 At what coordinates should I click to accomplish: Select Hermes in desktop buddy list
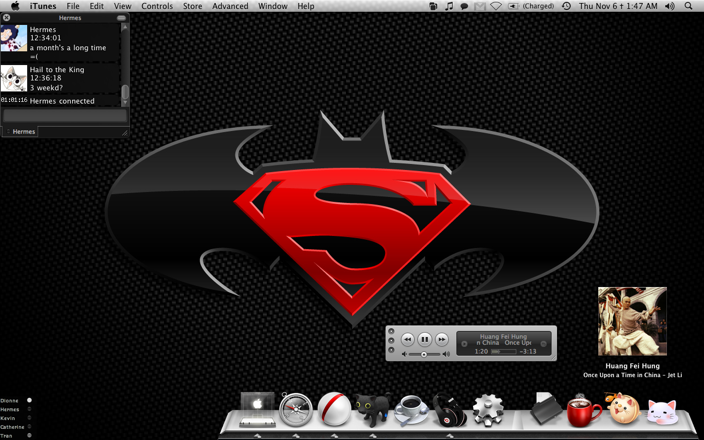coord(9,409)
